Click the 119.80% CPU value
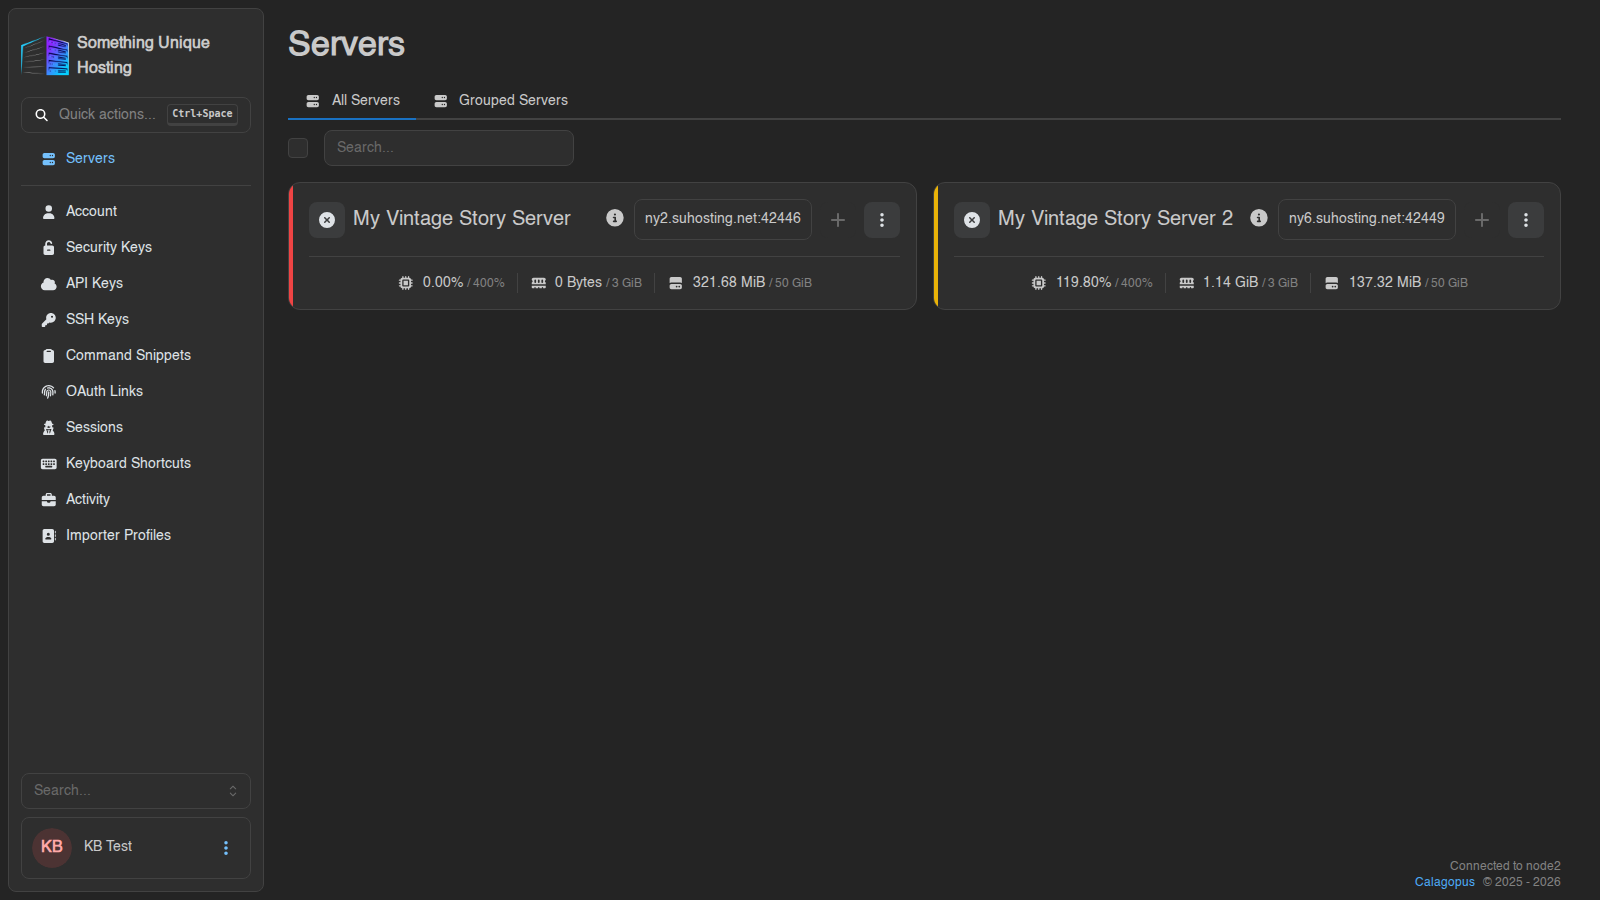 pos(1084,282)
